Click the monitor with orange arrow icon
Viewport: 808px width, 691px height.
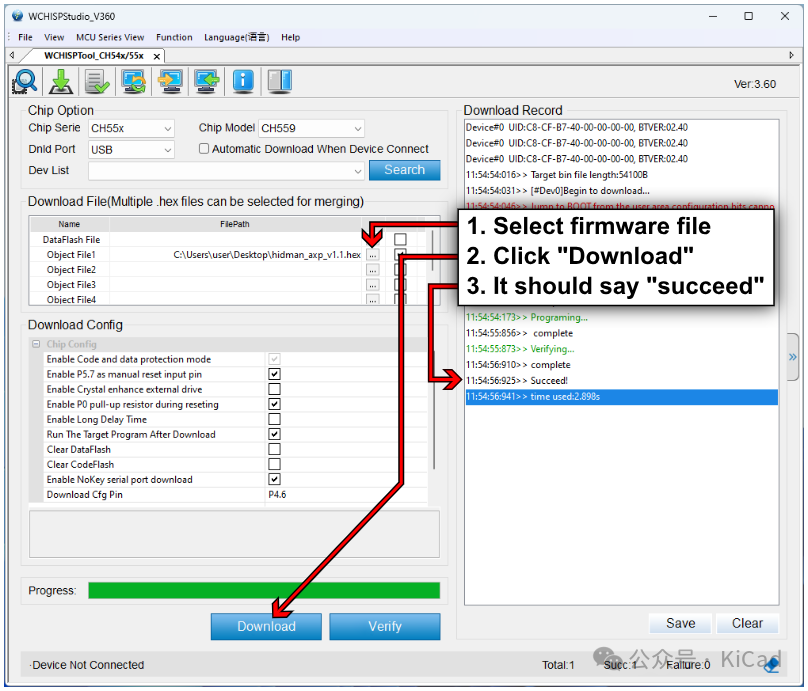170,81
